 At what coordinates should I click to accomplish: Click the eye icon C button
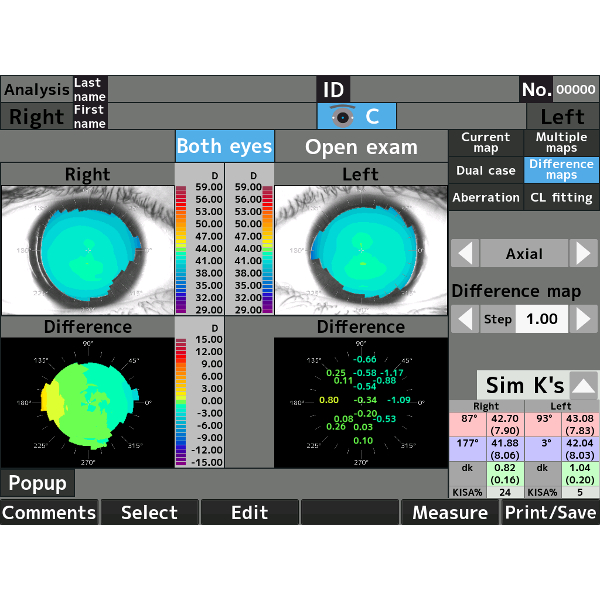click(357, 116)
